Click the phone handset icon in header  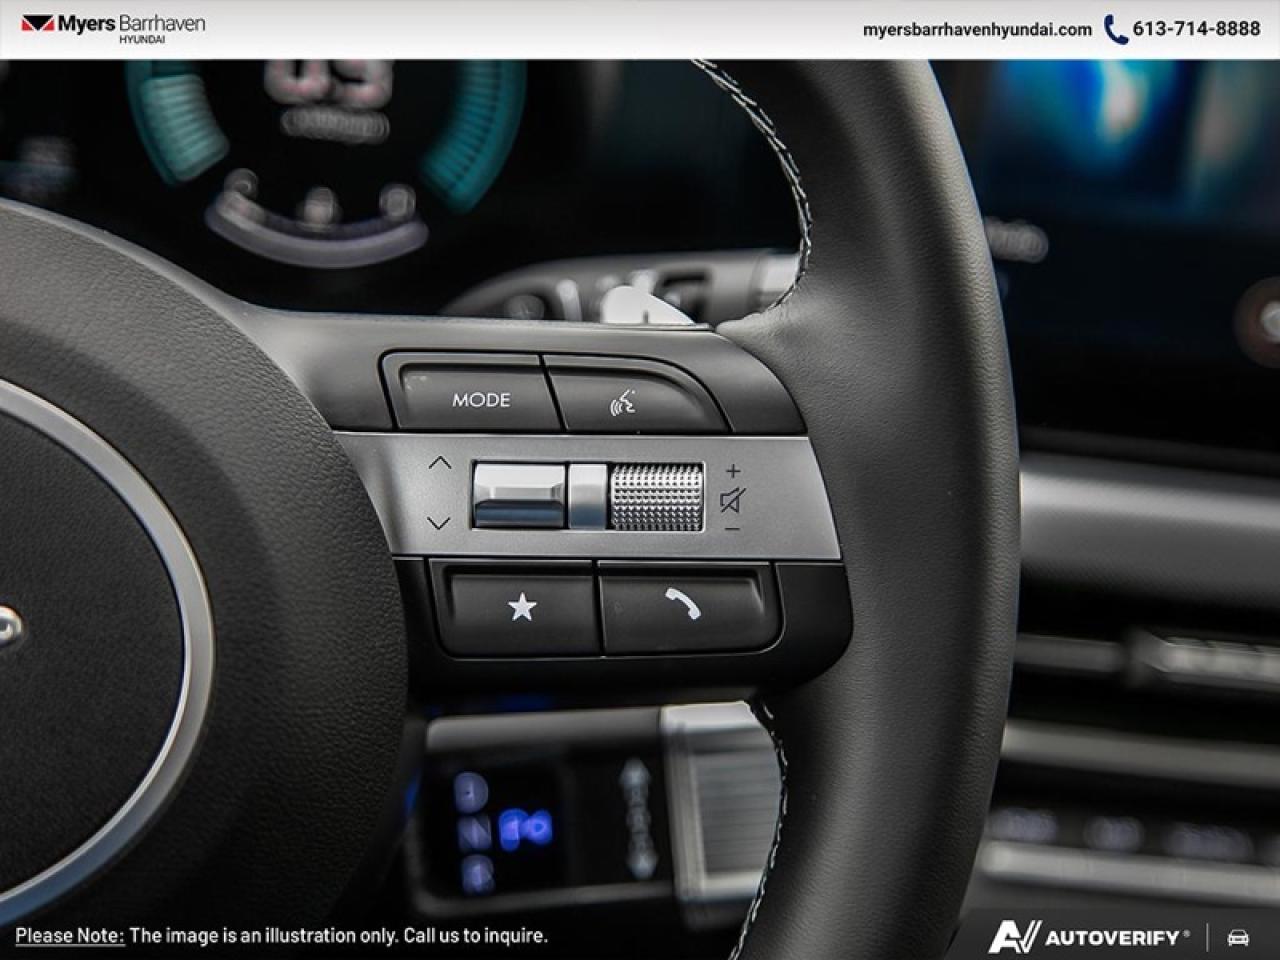coord(1115,29)
